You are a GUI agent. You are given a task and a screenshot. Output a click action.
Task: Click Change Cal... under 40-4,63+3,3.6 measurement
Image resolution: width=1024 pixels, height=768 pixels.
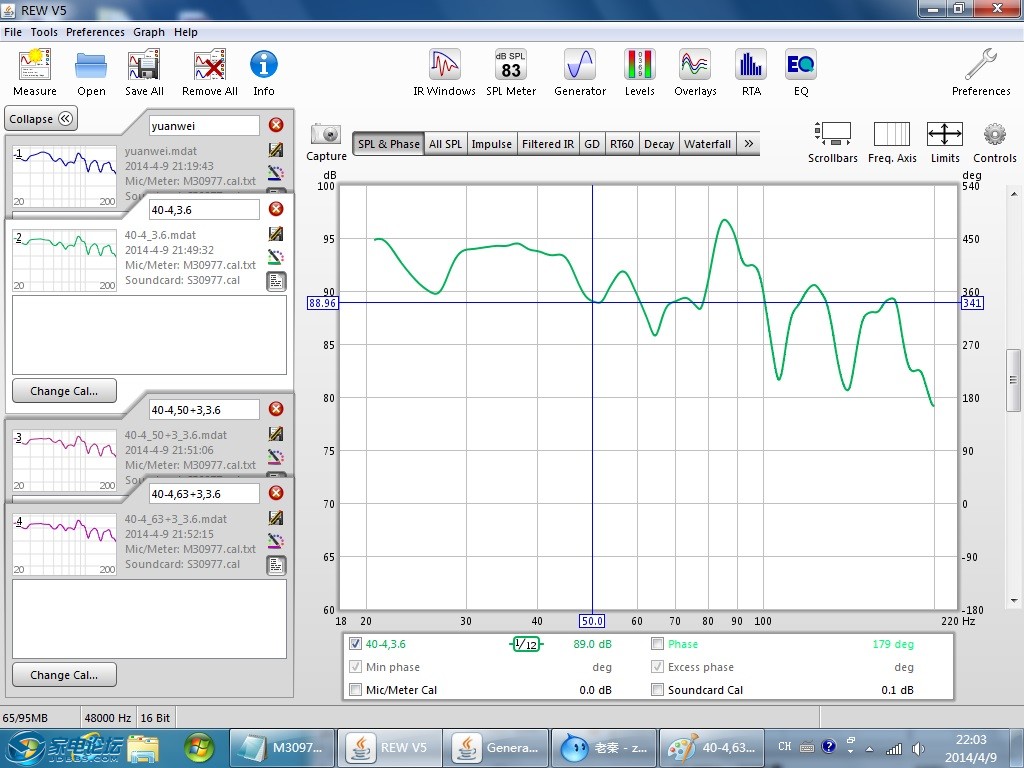(x=64, y=675)
